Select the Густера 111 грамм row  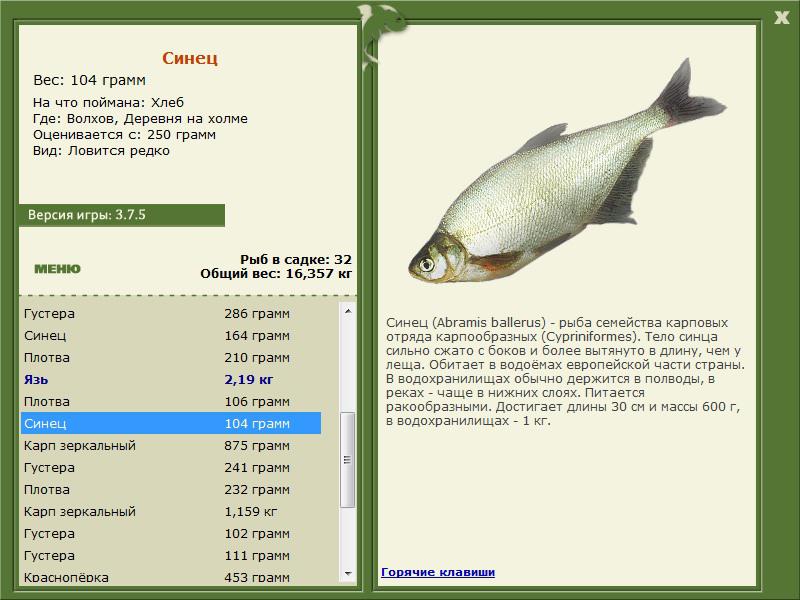pos(171,555)
